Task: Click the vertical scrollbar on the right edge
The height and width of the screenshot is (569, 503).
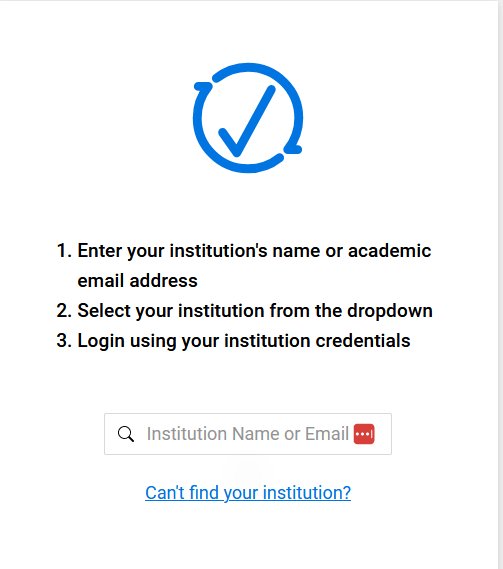Action: click(x=501, y=284)
